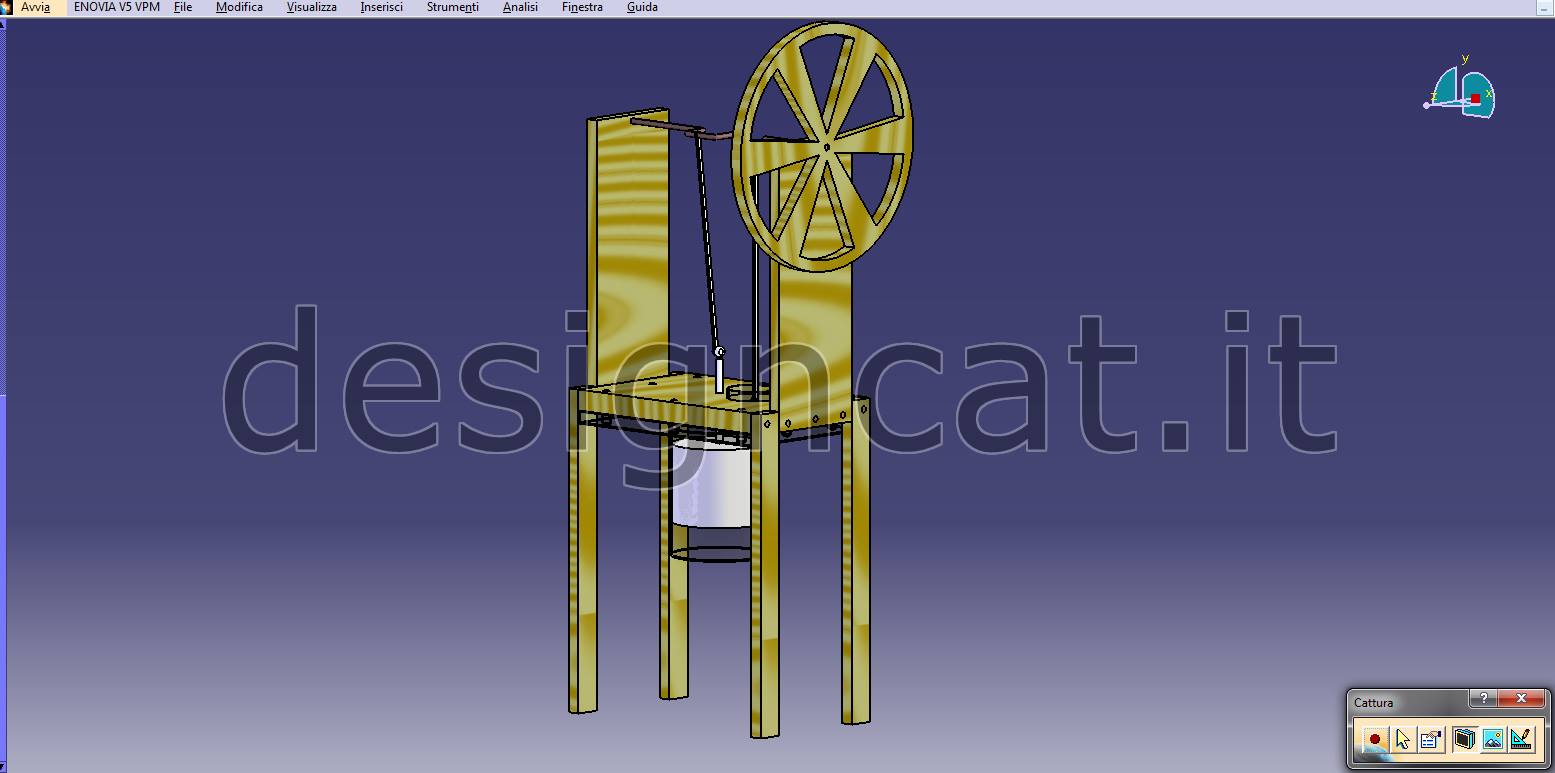Open the File menu
1555x773 pixels.
(183, 7)
